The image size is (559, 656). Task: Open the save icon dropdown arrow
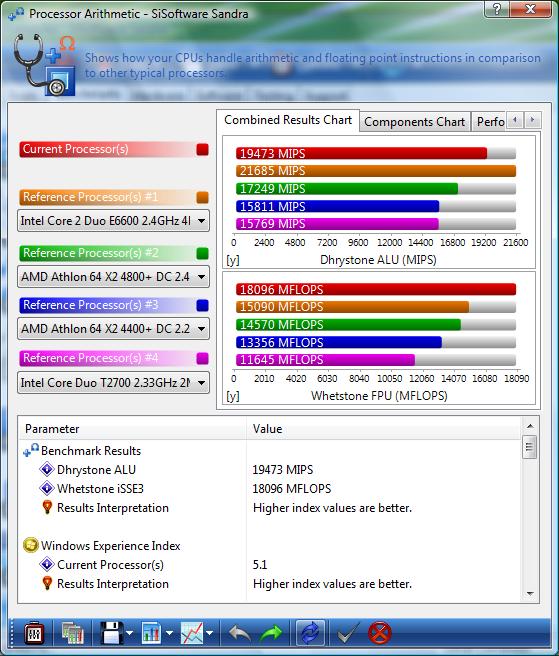(x=129, y=633)
